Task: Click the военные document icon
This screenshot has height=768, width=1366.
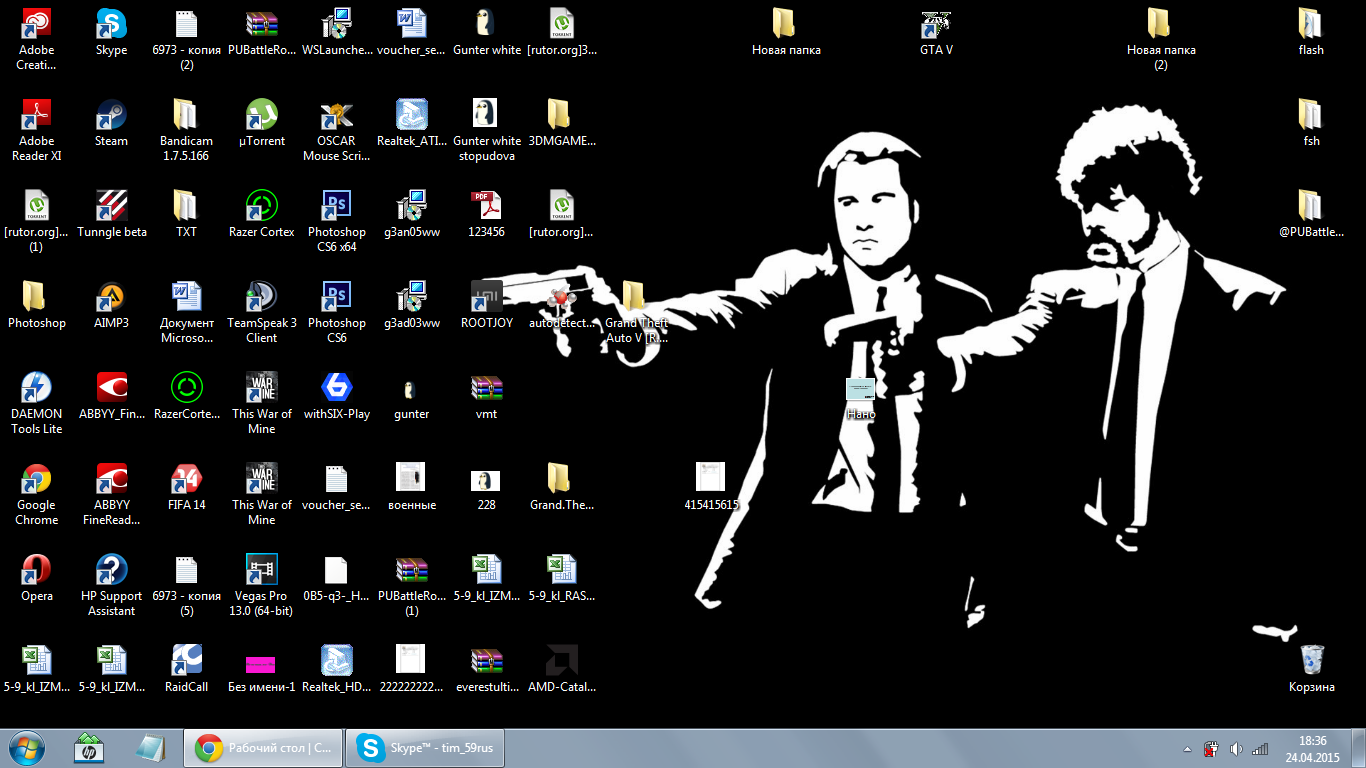Action: pyautogui.click(x=412, y=488)
